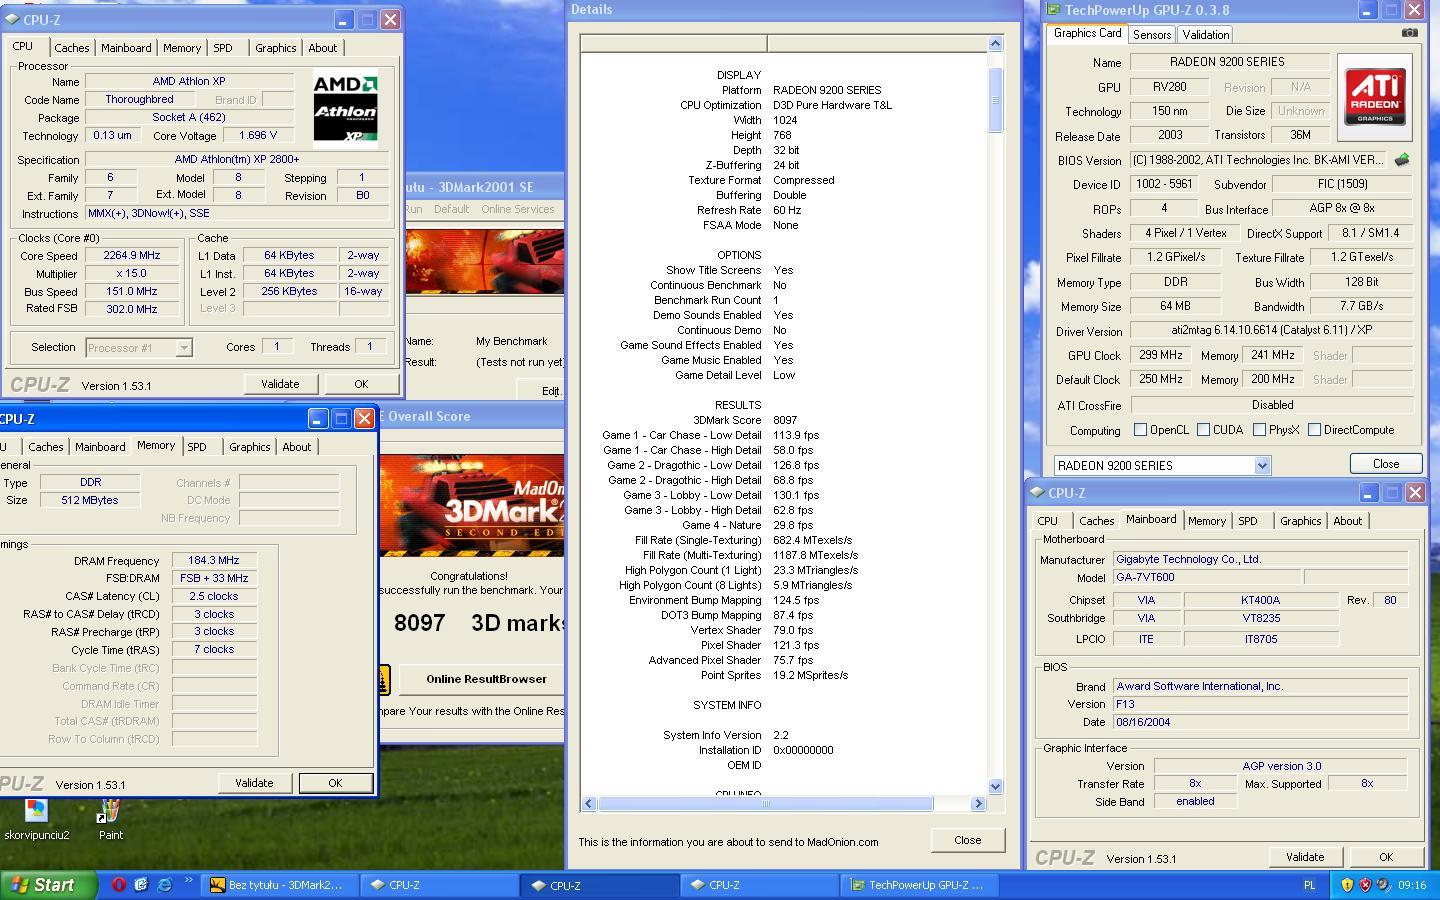Launch Internet Explorer from quick launch
The height and width of the screenshot is (900, 1440).
tap(164, 885)
